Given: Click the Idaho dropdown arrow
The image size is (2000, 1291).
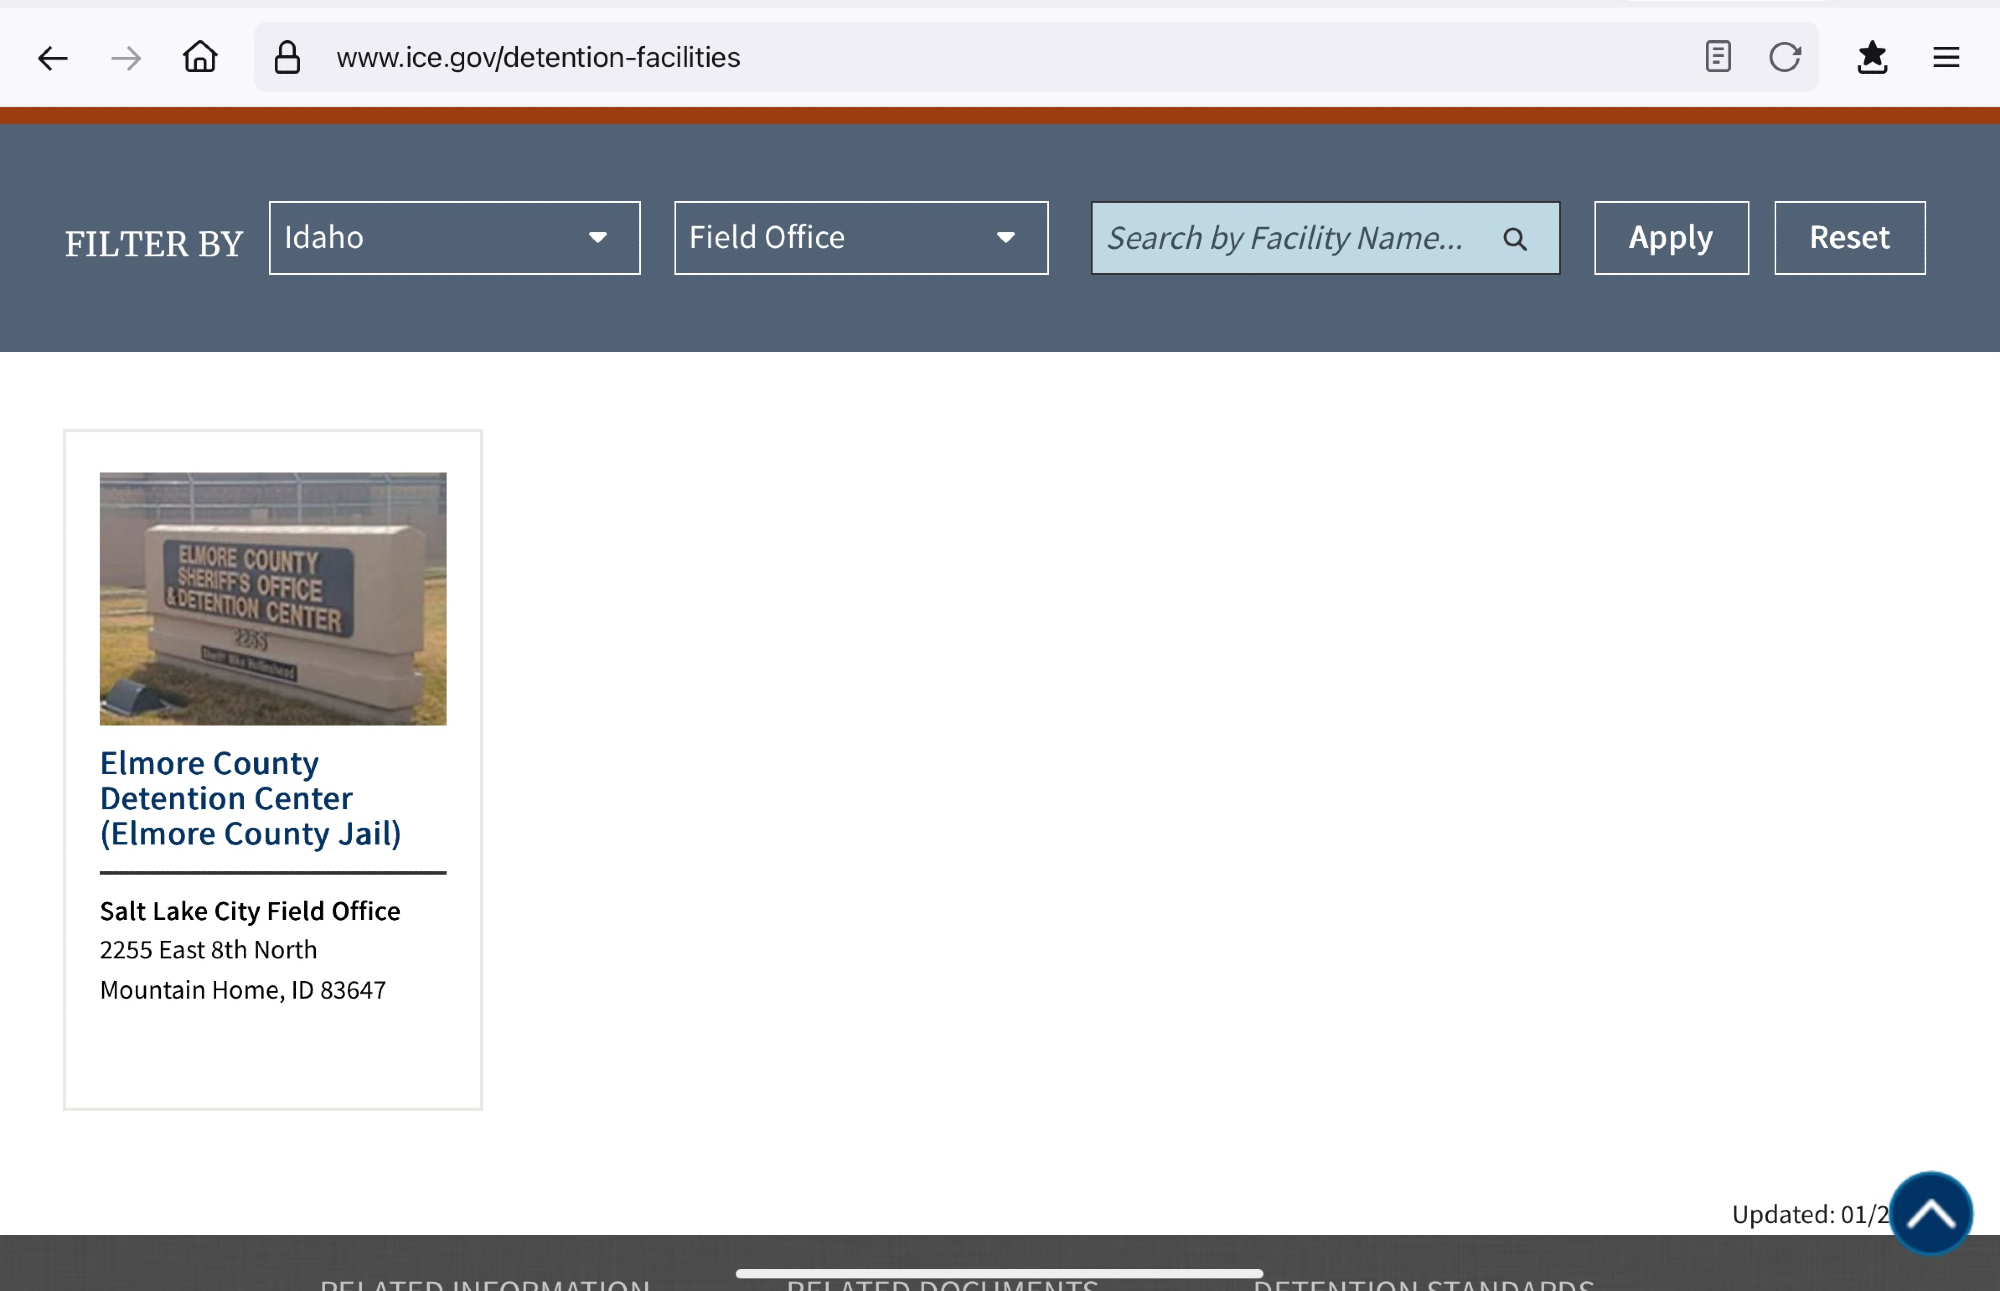Looking at the screenshot, I should coord(598,238).
